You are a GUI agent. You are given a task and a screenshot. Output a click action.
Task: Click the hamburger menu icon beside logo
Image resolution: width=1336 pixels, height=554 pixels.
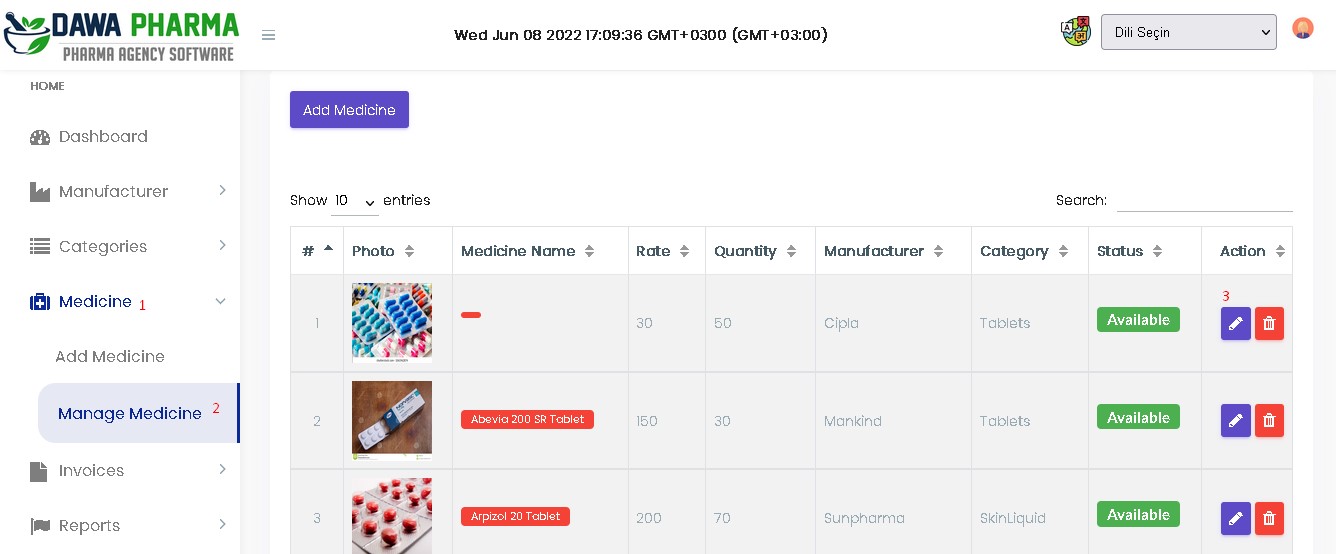pos(268,35)
